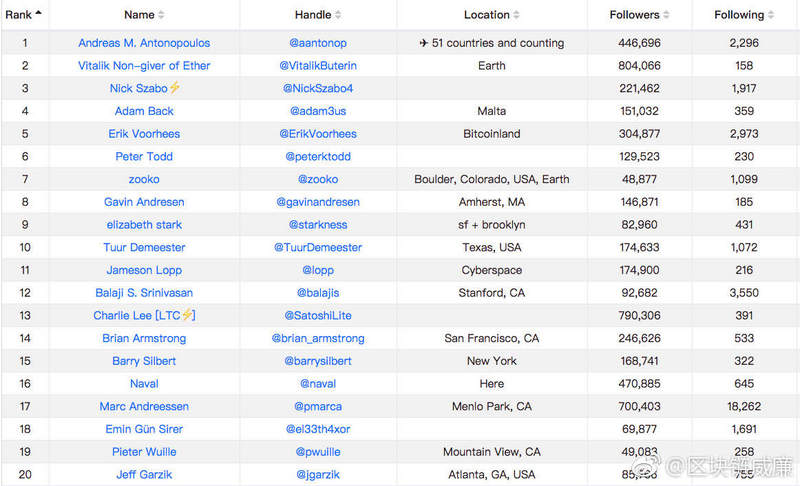Sort by the Followers column arrows

click(x=667, y=15)
